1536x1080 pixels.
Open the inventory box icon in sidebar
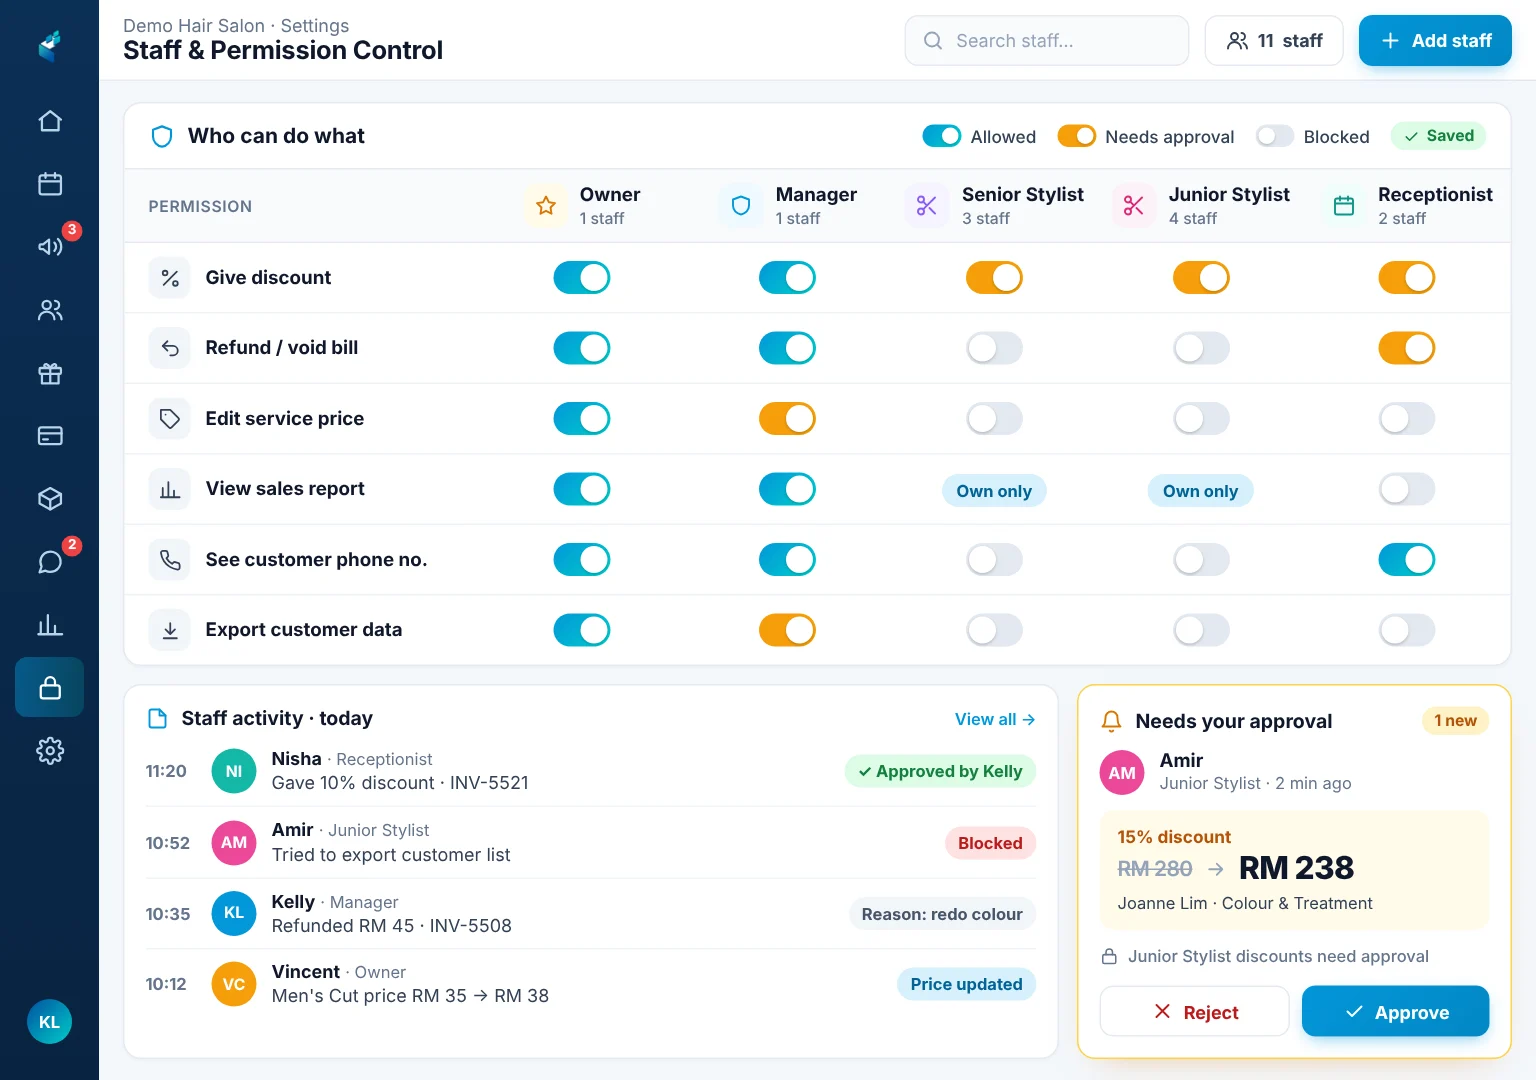point(50,498)
